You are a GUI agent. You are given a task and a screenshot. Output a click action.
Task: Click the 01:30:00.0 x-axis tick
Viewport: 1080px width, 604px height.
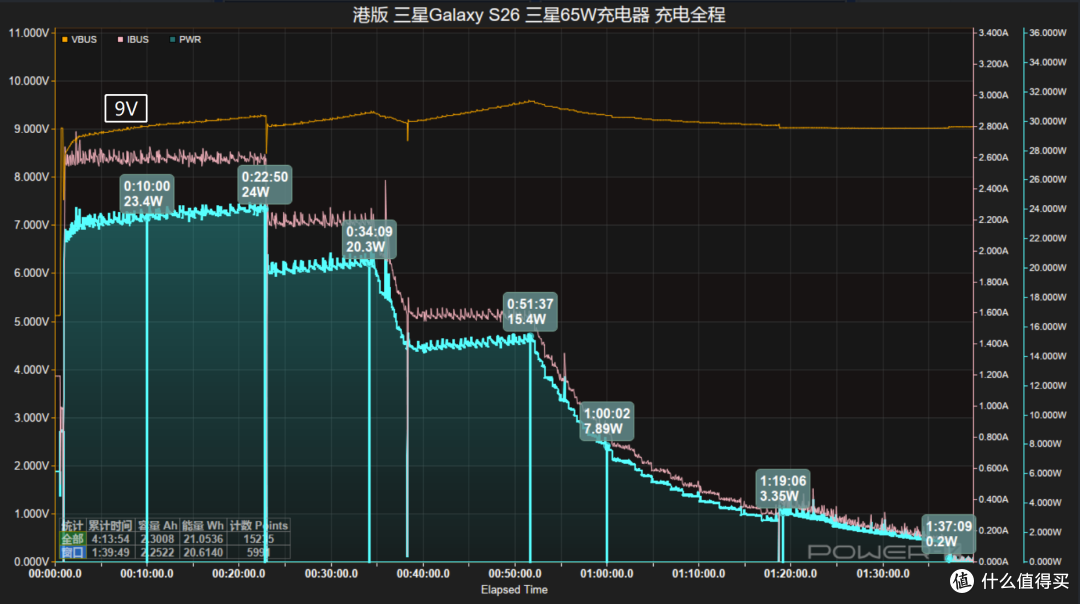(x=882, y=574)
